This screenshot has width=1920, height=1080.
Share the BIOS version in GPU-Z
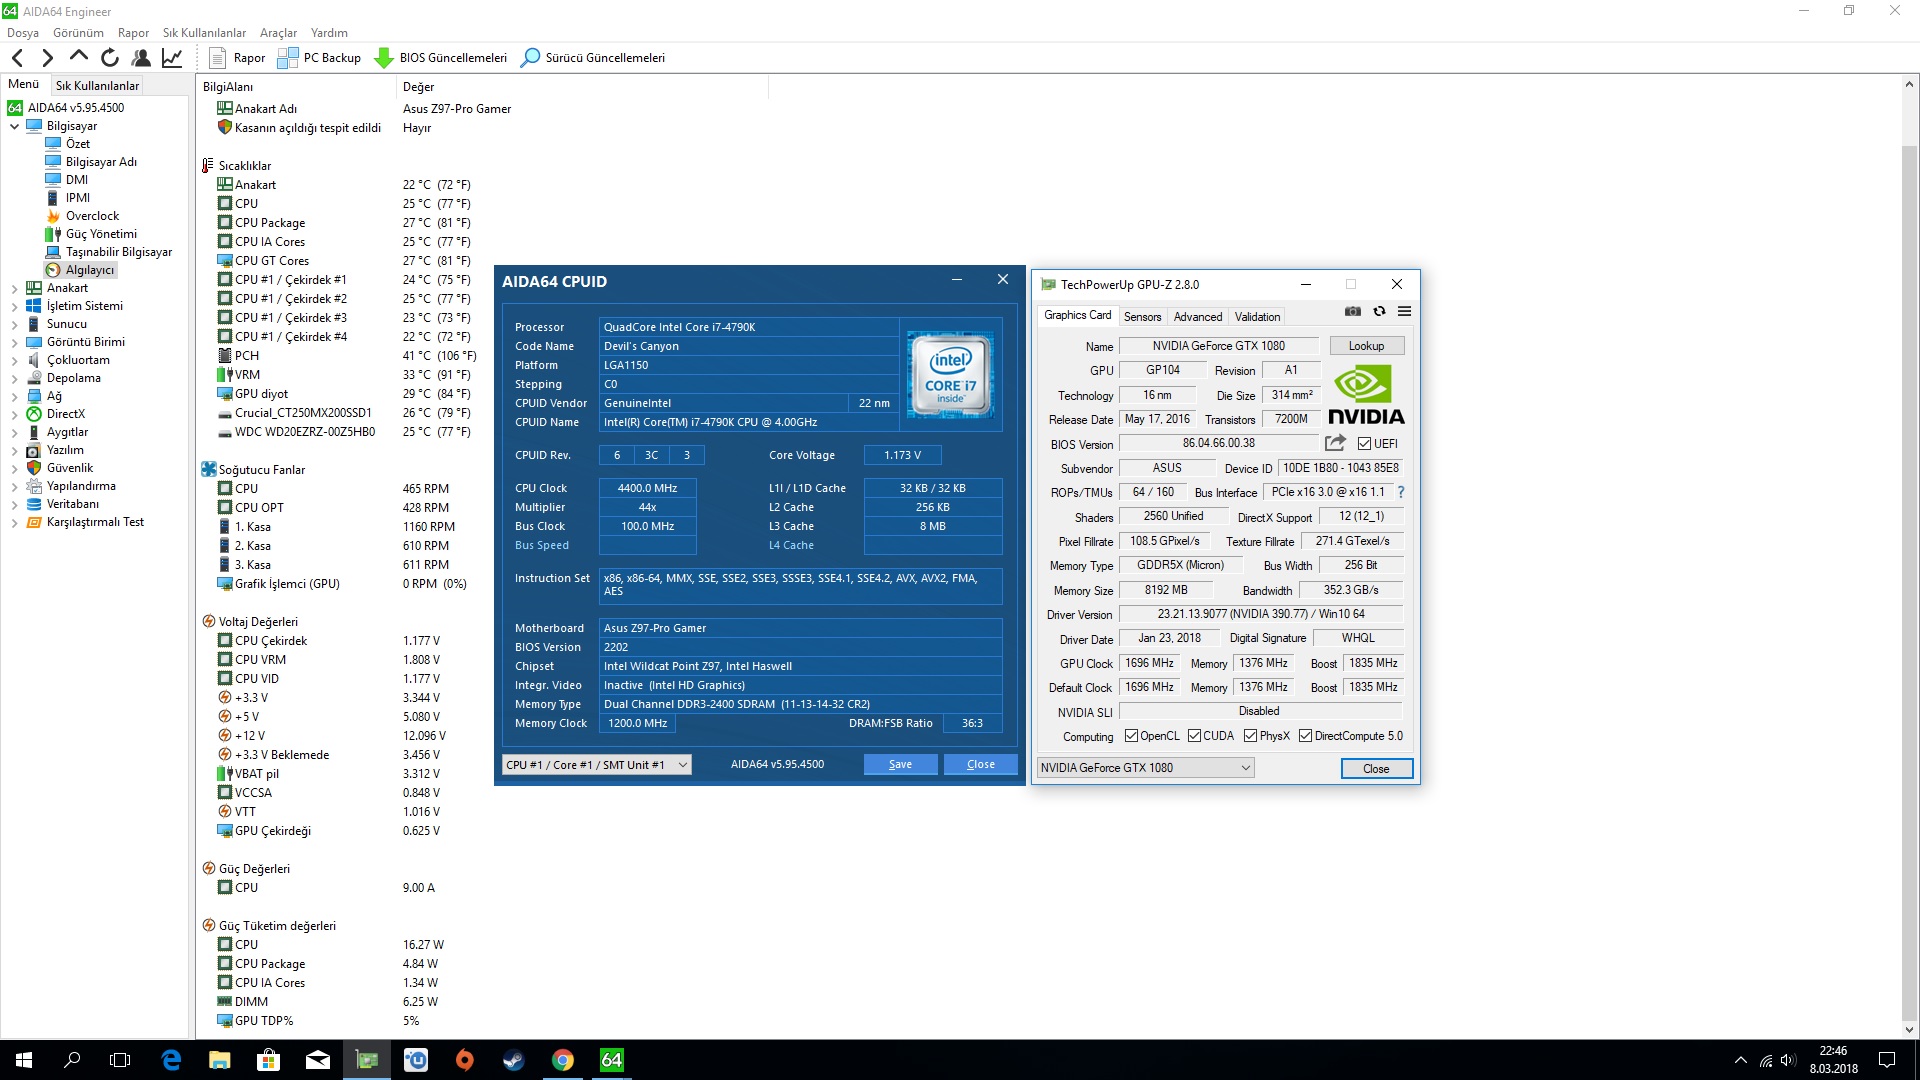coord(1335,443)
